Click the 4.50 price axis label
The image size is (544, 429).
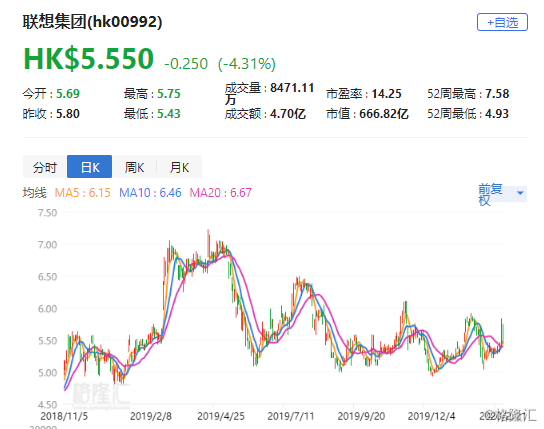(x=48, y=405)
